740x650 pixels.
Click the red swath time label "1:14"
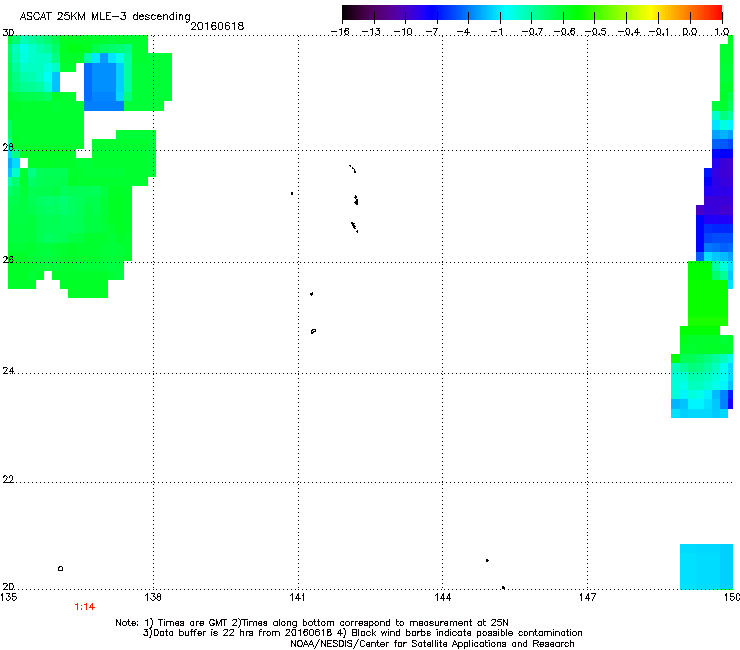pos(84,607)
